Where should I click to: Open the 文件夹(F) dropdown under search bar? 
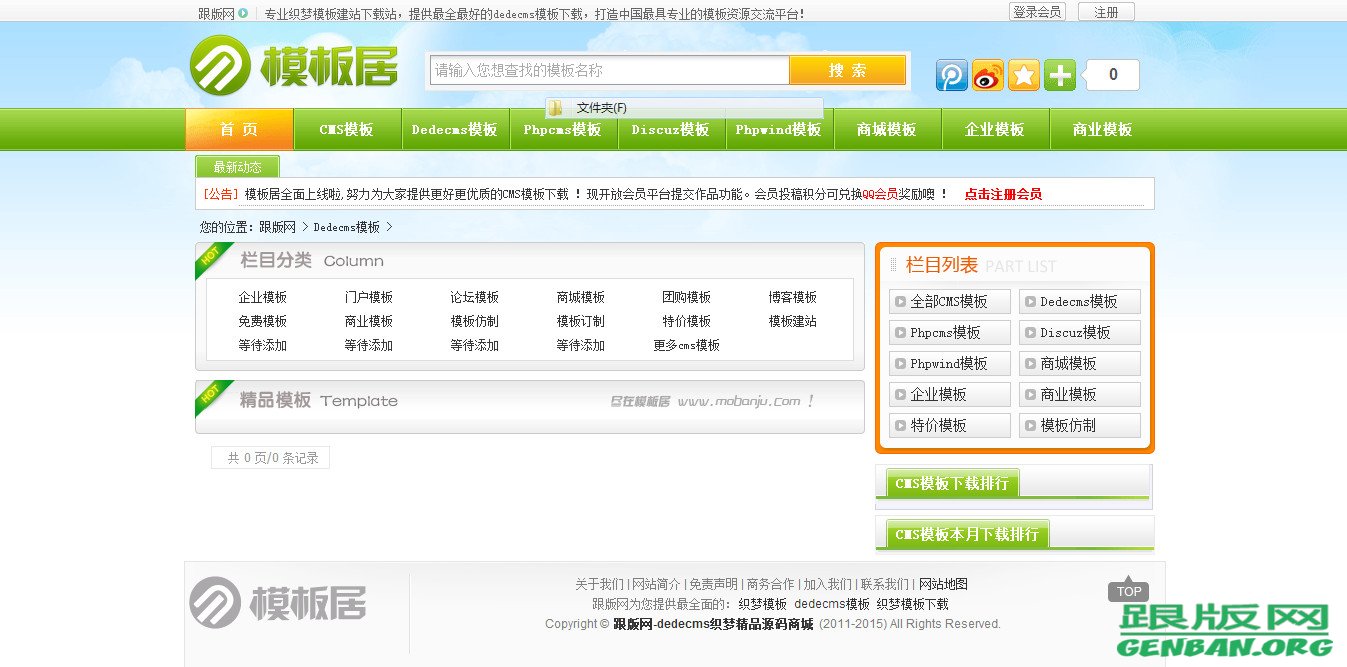600,107
